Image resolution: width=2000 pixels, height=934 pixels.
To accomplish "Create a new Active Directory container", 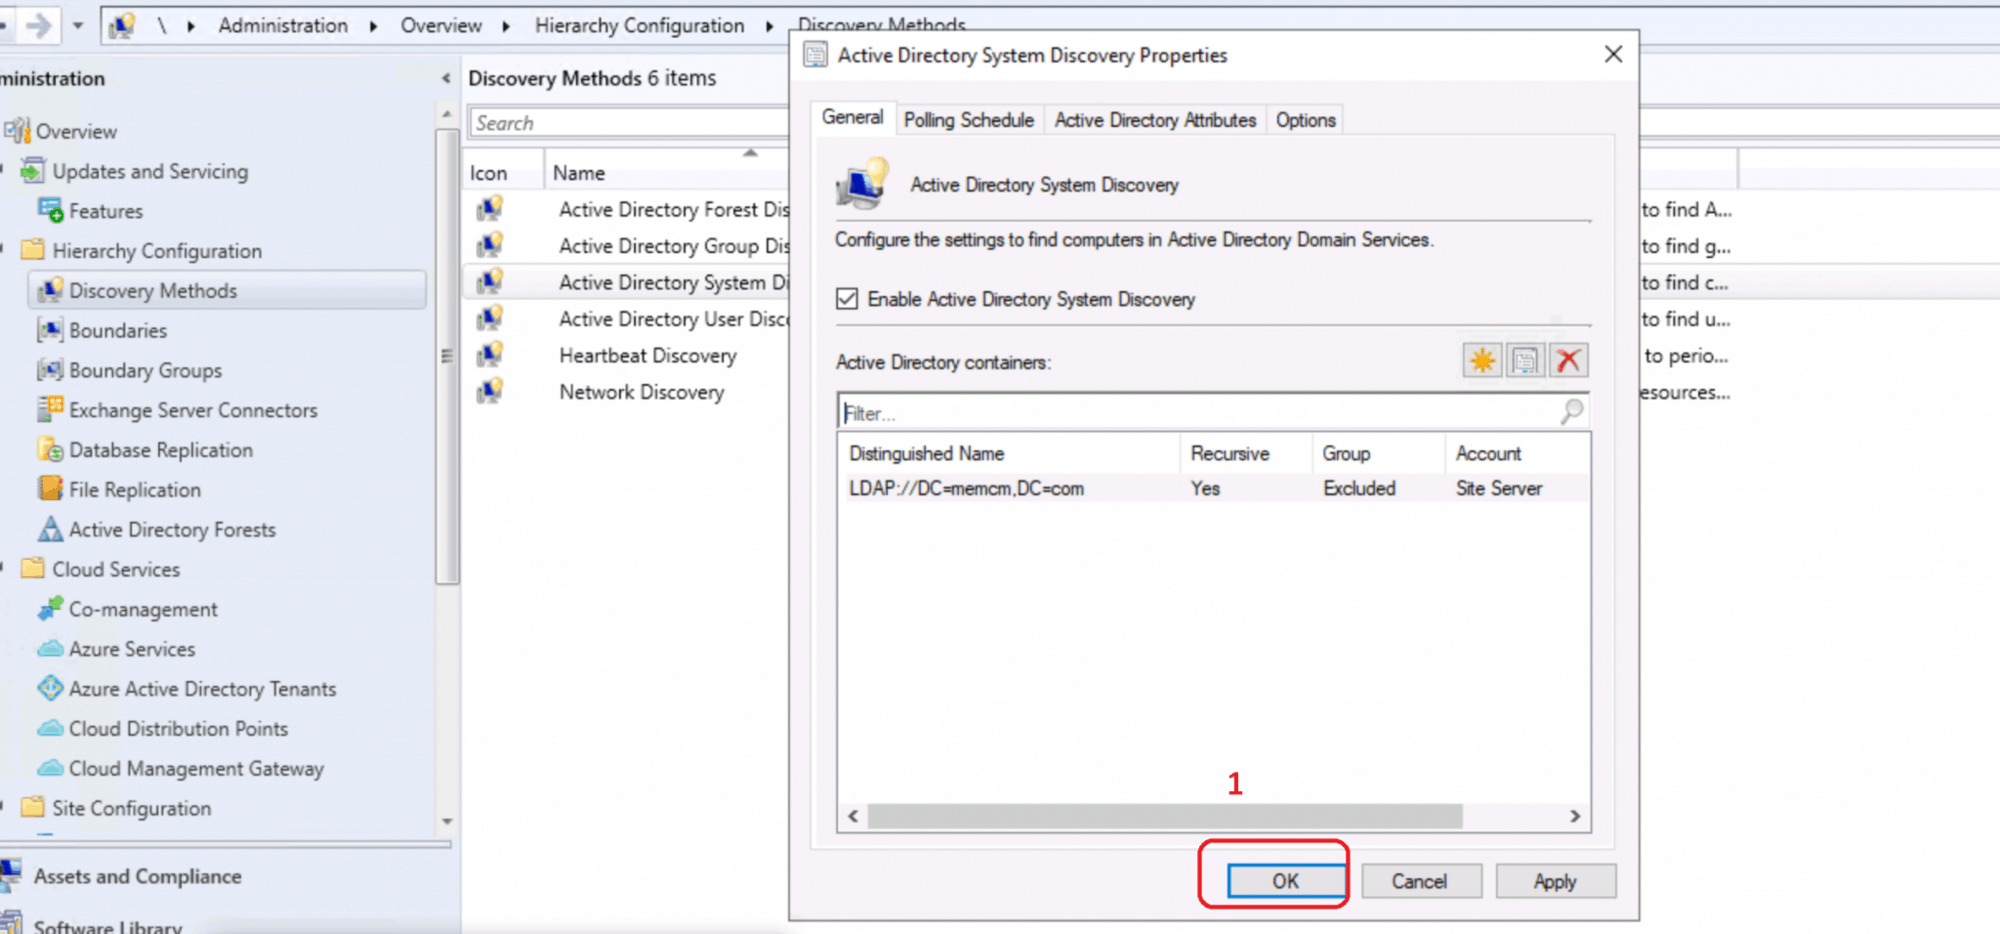I will [1483, 360].
